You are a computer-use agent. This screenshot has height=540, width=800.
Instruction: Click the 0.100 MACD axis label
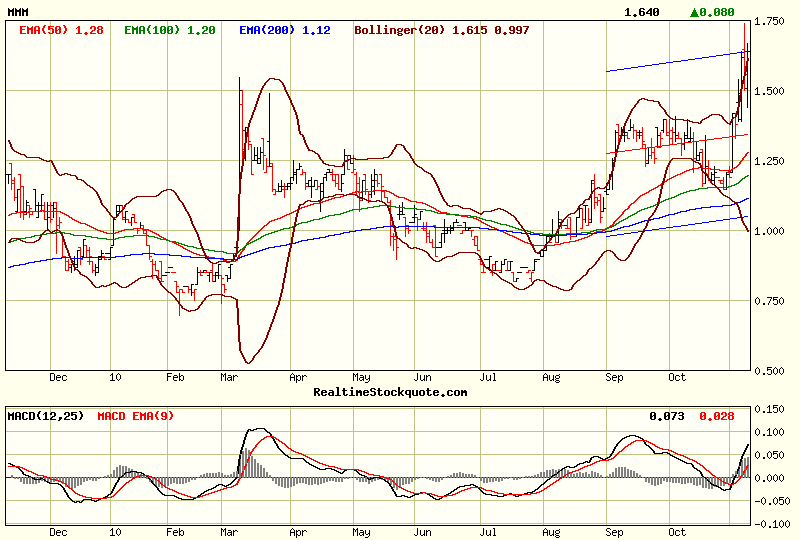769,432
